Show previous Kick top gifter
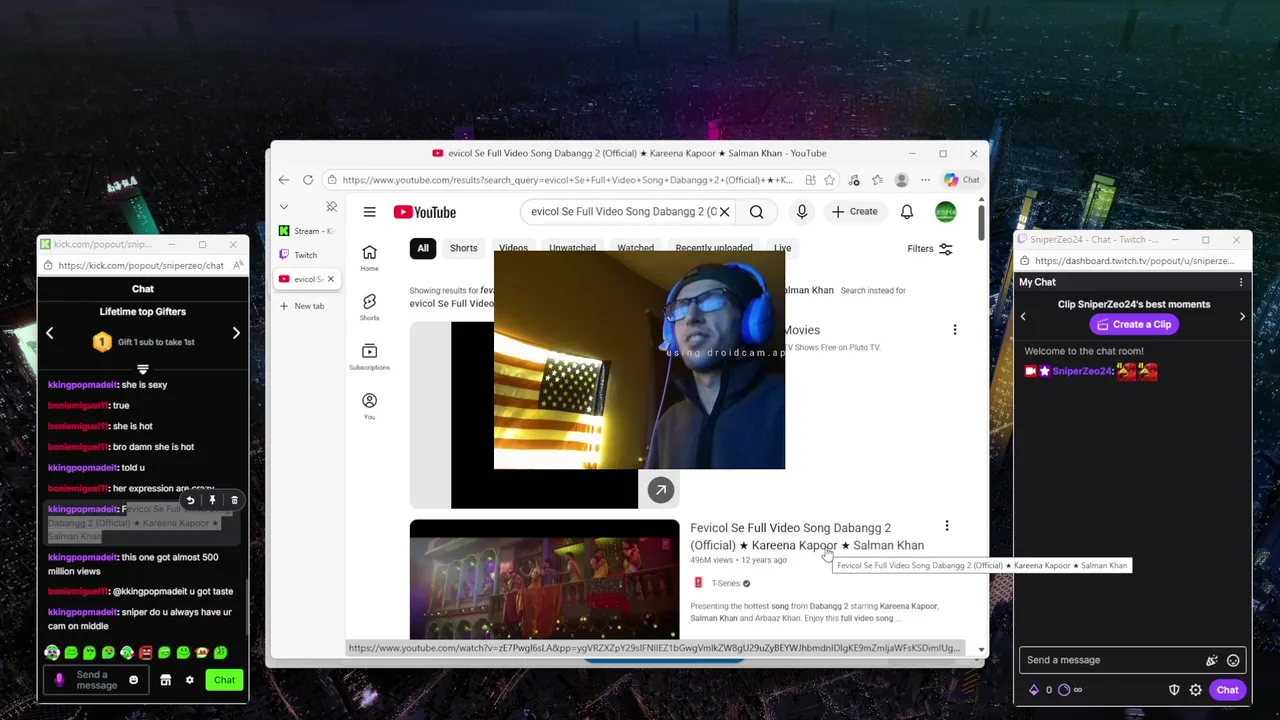Image resolution: width=1280 pixels, height=720 pixels. tap(49, 333)
